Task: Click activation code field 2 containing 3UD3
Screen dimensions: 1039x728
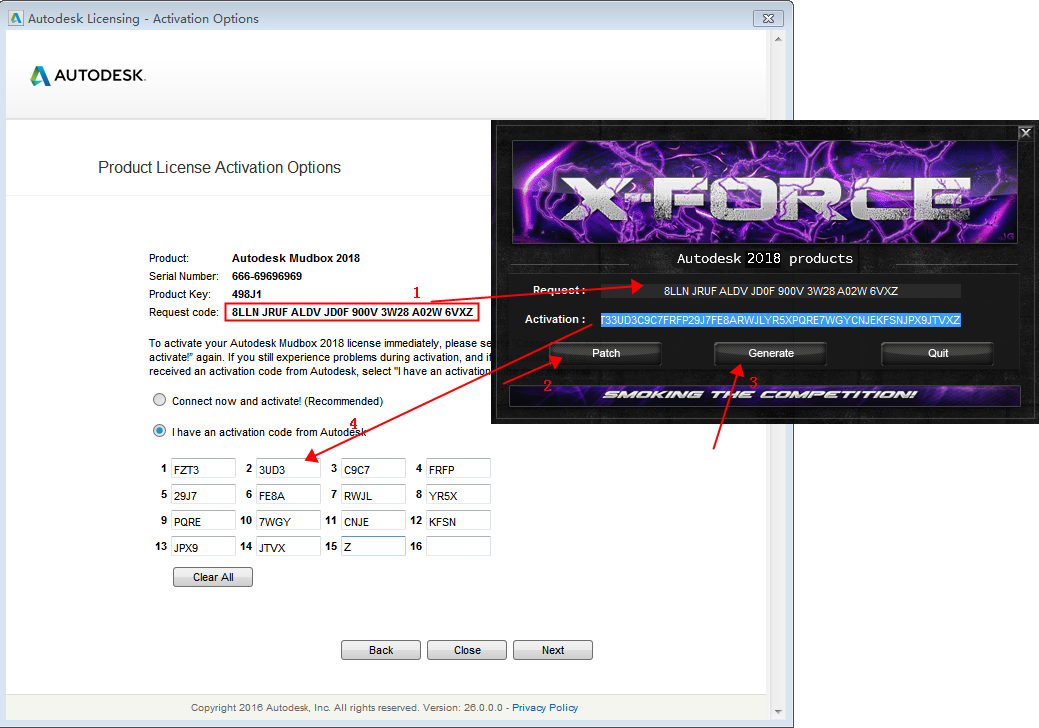Action: pyautogui.click(x=288, y=469)
